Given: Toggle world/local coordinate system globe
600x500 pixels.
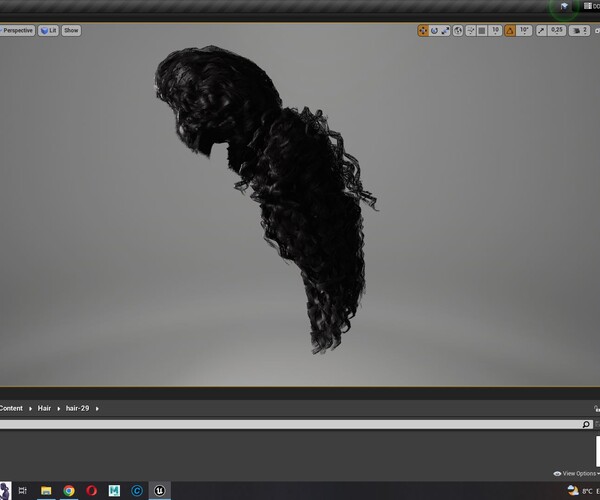Looking at the screenshot, I should pyautogui.click(x=458, y=31).
